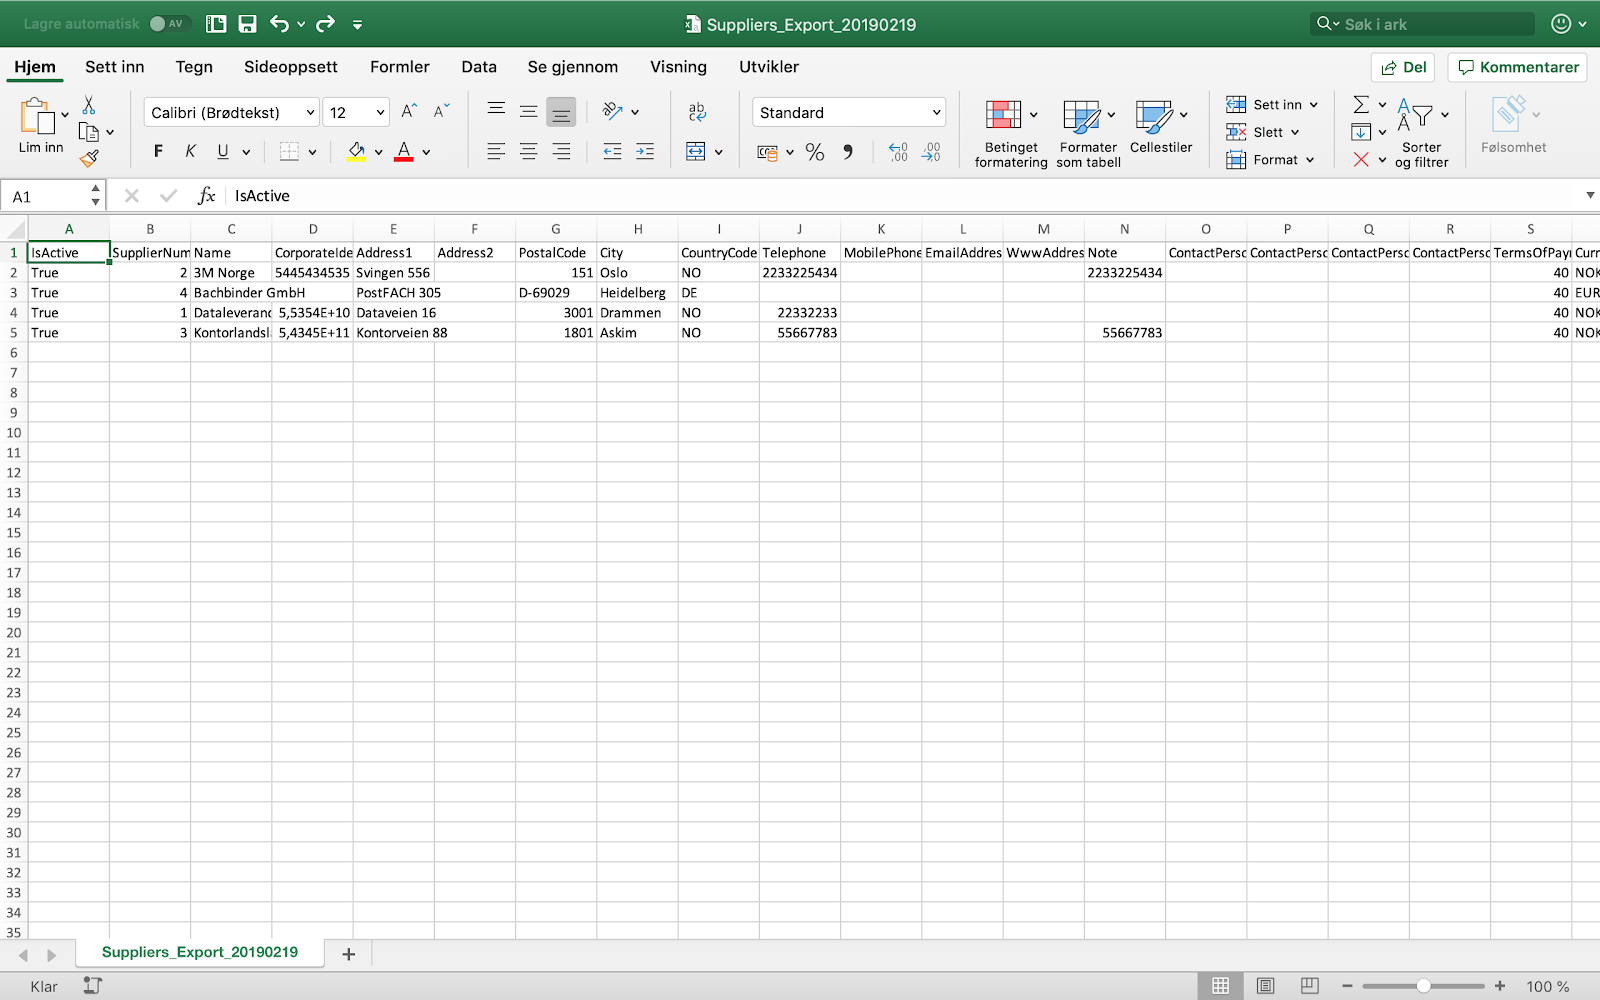Expand the formula bar chevron
Viewport: 1600px width, 1000px height.
coord(1590,195)
